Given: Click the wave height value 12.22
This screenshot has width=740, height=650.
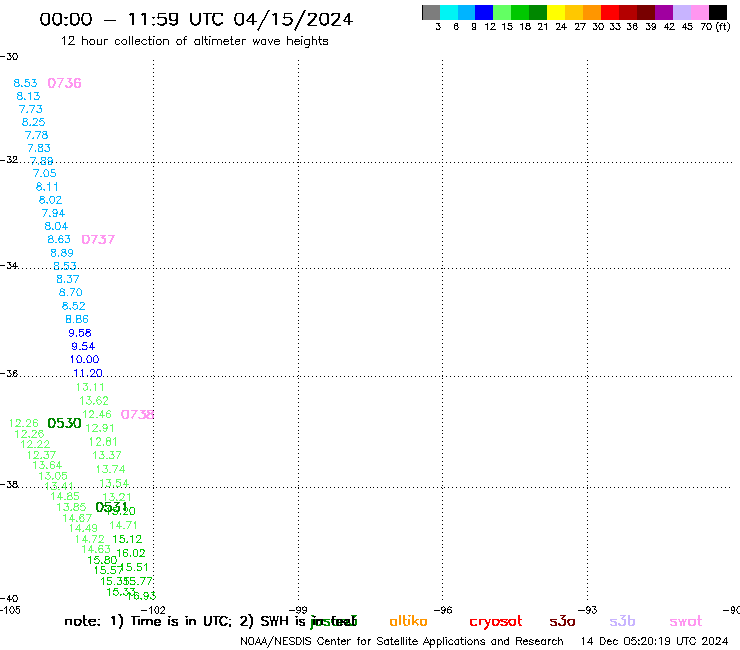Looking at the screenshot, I should click(x=35, y=444).
